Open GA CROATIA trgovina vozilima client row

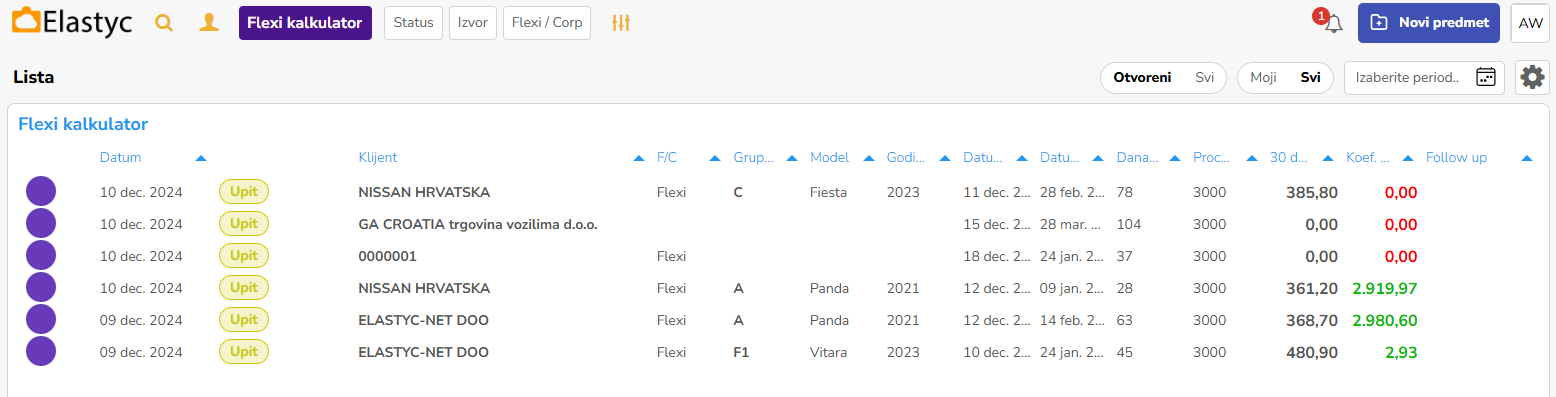click(477, 224)
